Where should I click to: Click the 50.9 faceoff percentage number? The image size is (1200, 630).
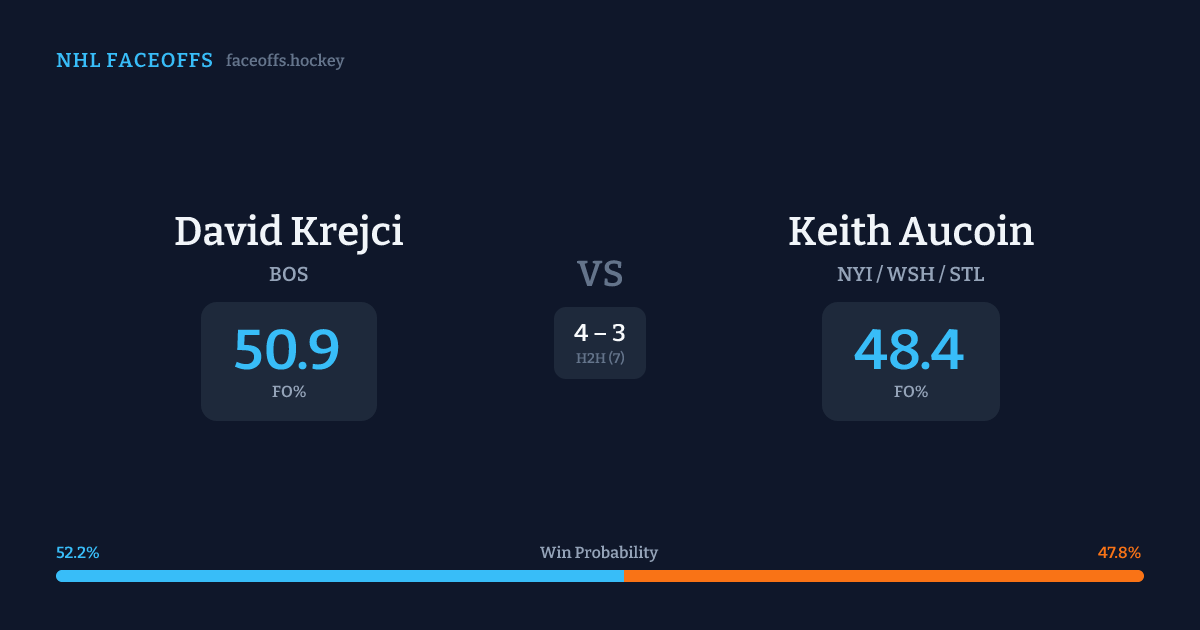(x=287, y=350)
